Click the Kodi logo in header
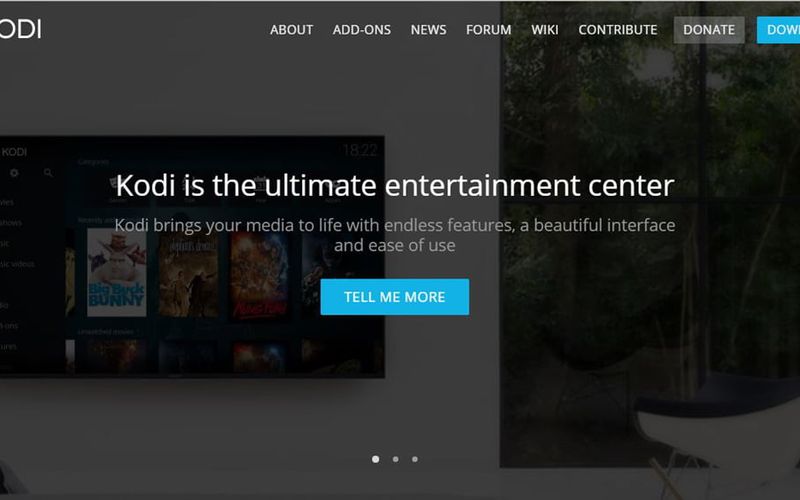The height and width of the screenshot is (500, 800). (x=20, y=29)
